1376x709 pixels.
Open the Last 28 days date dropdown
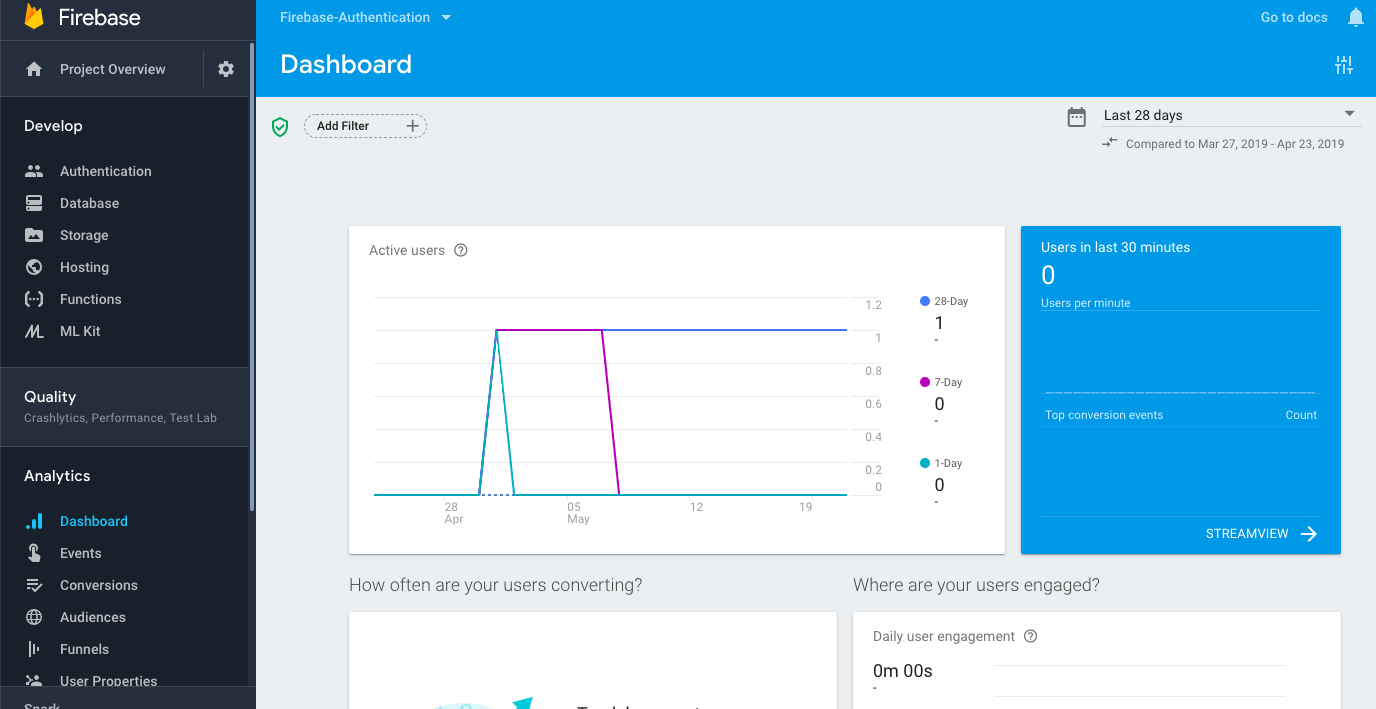[x=1232, y=115]
